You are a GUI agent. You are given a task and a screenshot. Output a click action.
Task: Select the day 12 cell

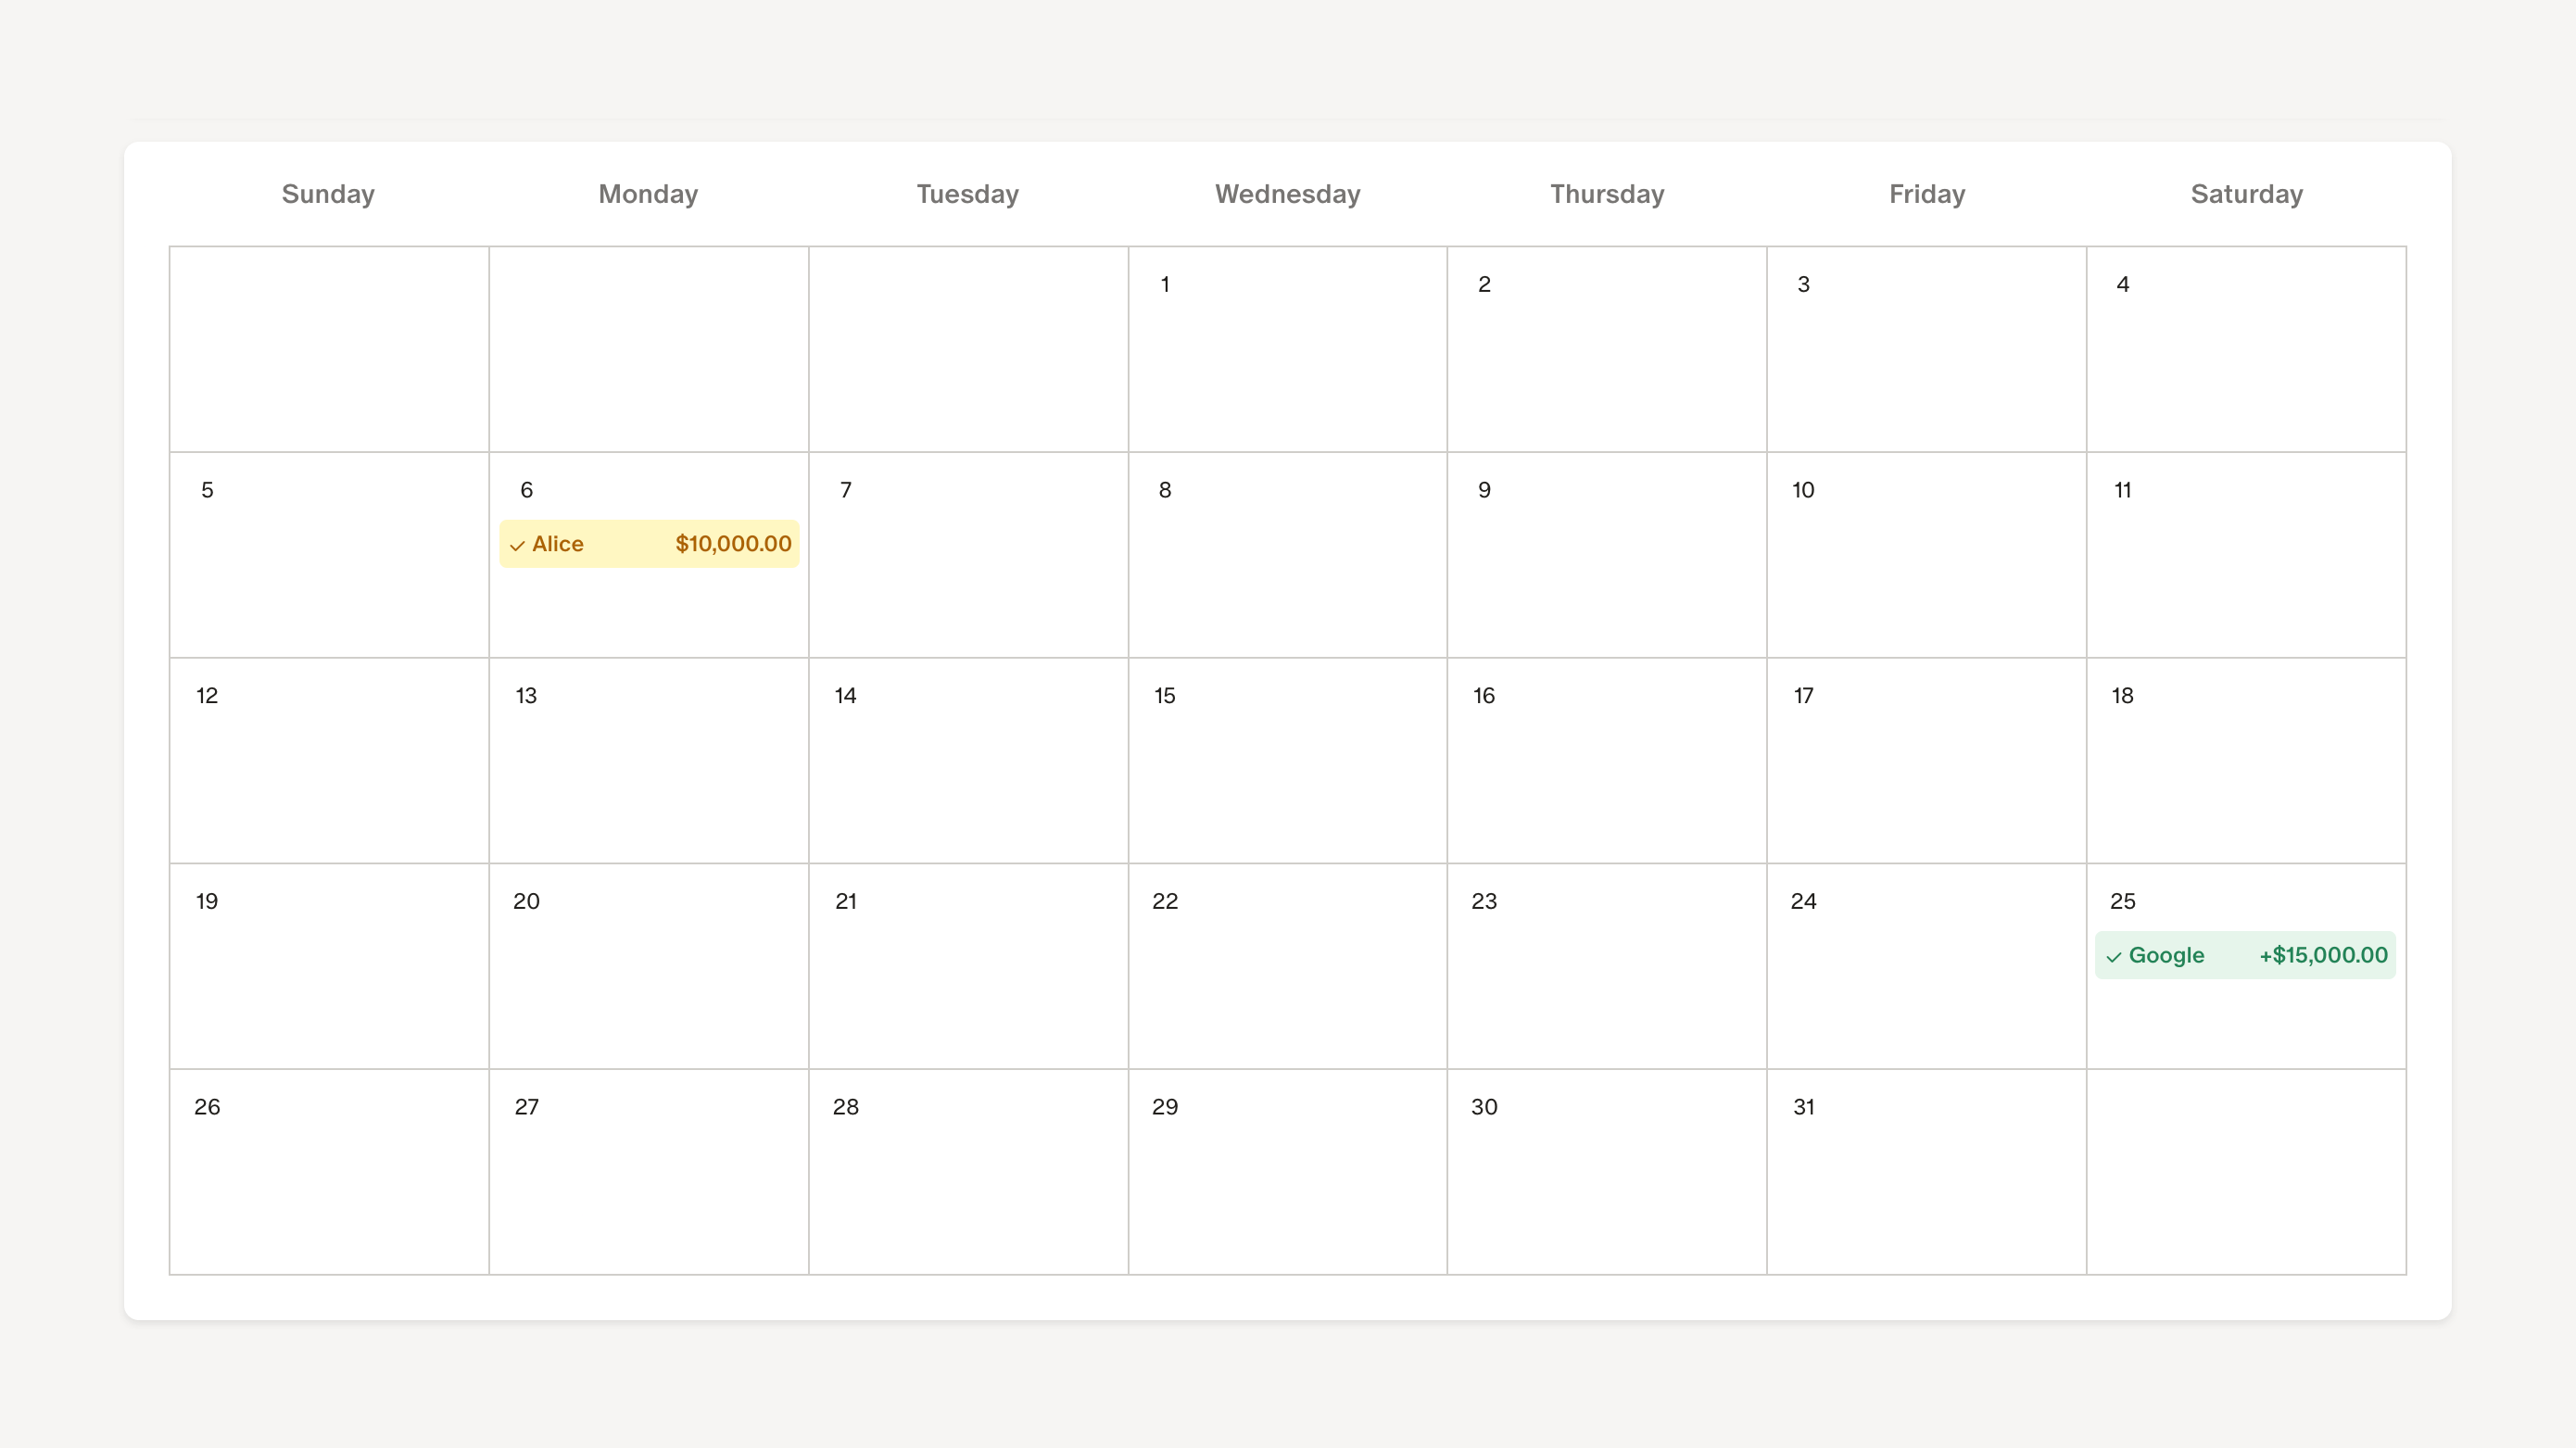(328, 761)
